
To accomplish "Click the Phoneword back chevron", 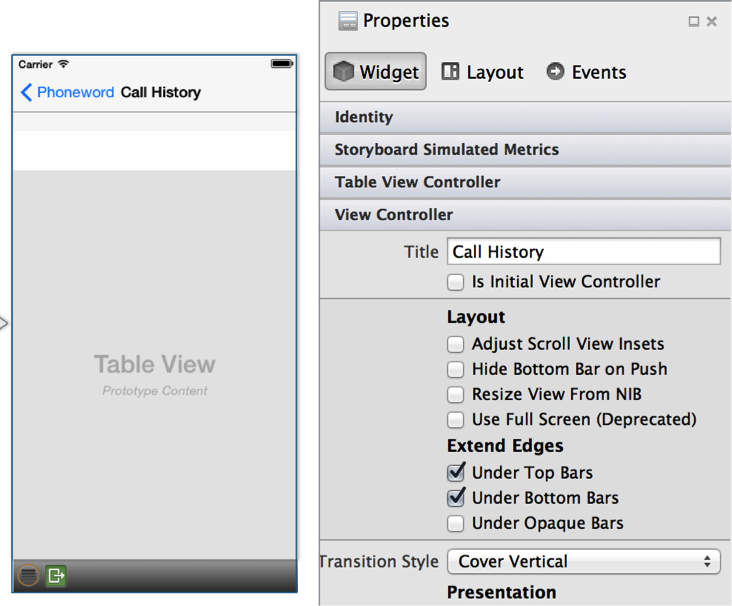I will (26, 93).
